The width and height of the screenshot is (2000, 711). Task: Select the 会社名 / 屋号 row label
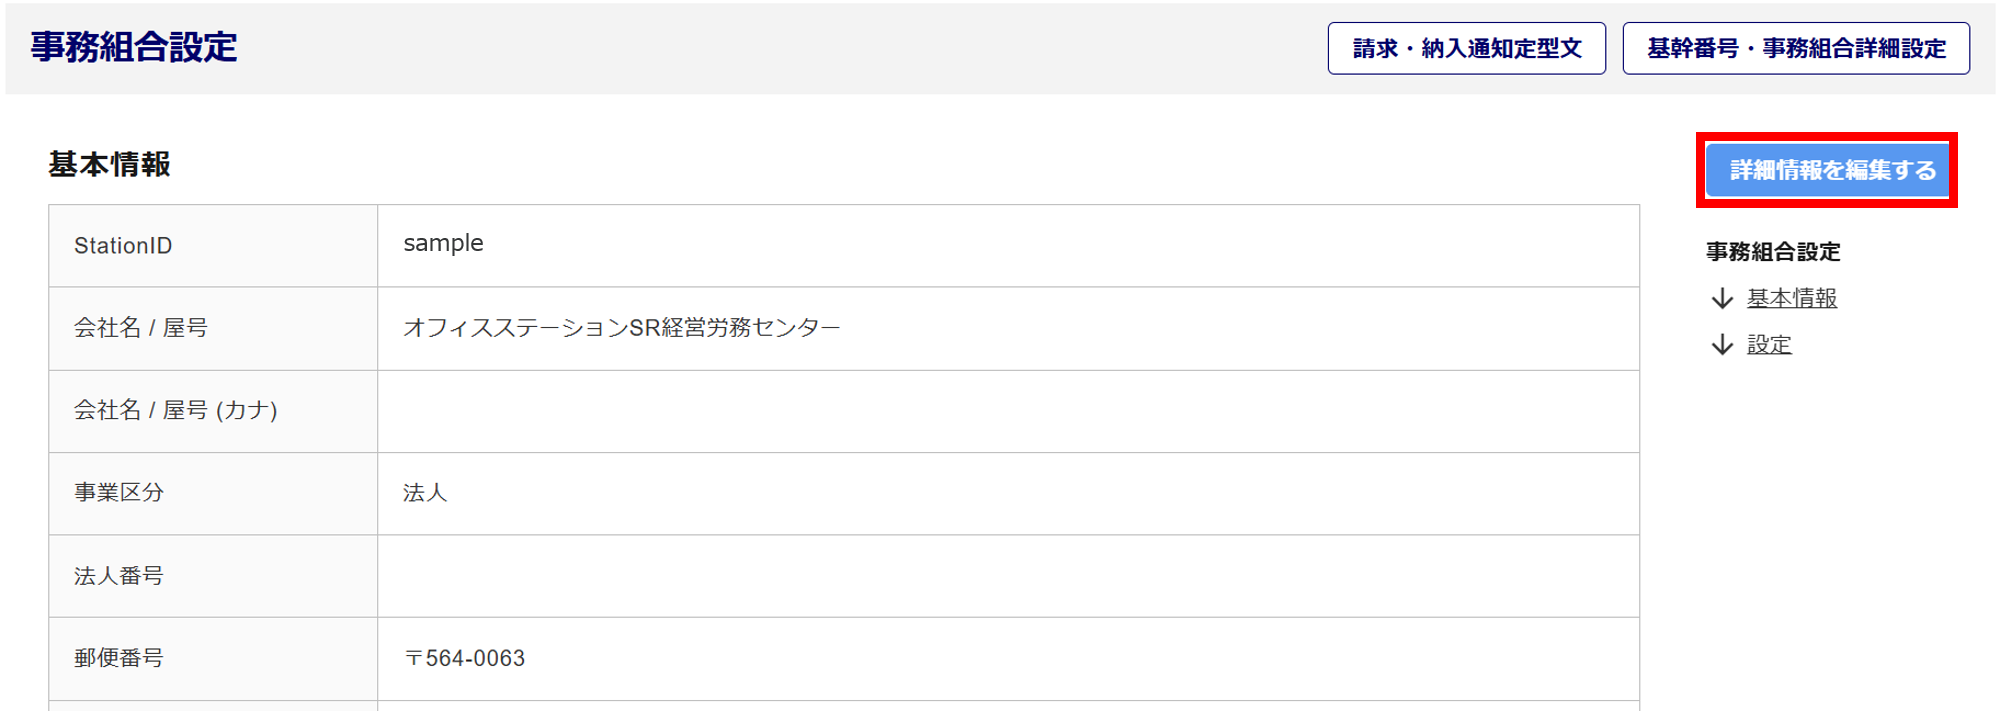[141, 328]
